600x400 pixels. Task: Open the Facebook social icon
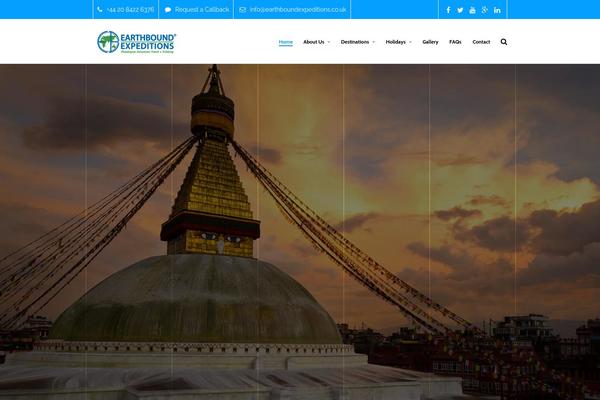click(448, 10)
